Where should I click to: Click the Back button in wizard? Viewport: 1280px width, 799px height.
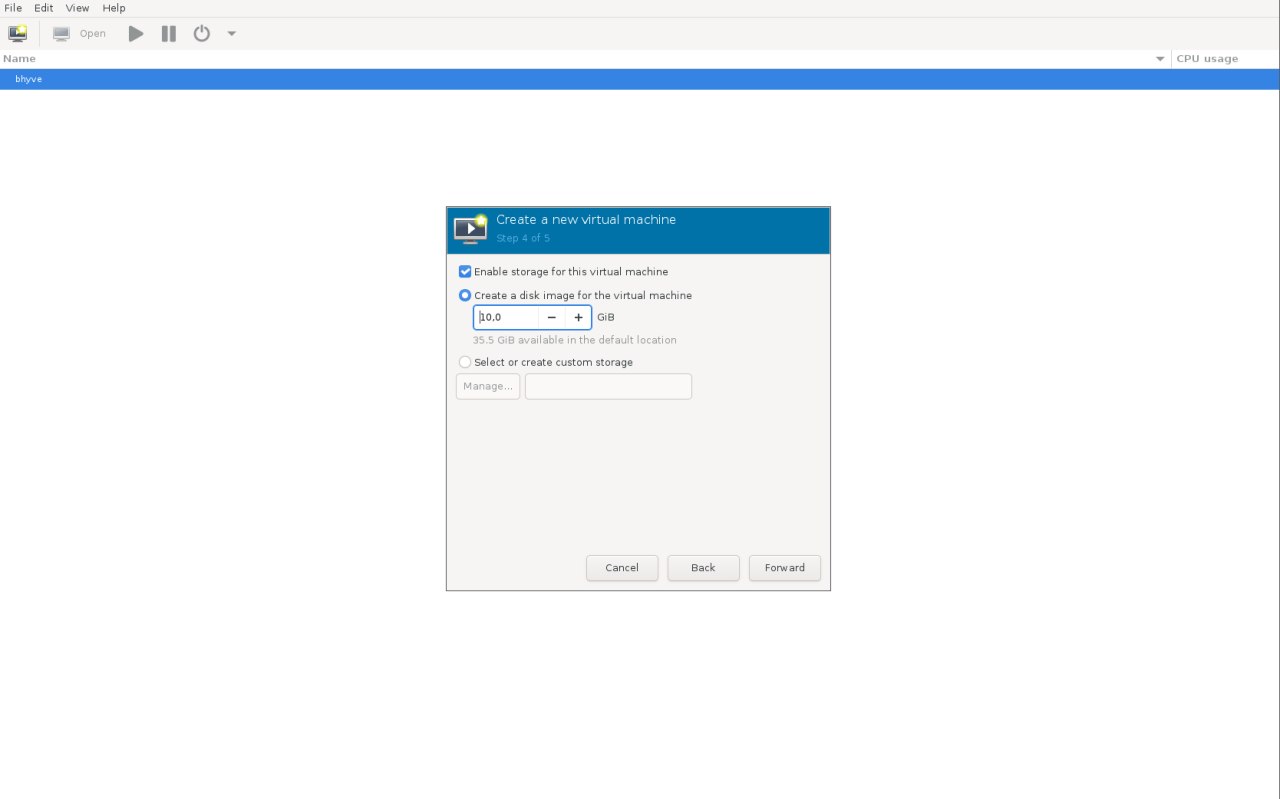point(703,568)
